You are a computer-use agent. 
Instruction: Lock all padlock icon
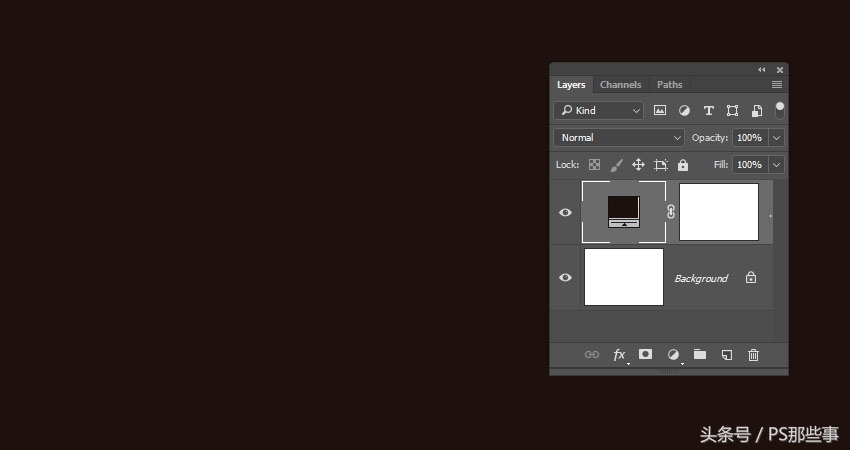[683, 165]
